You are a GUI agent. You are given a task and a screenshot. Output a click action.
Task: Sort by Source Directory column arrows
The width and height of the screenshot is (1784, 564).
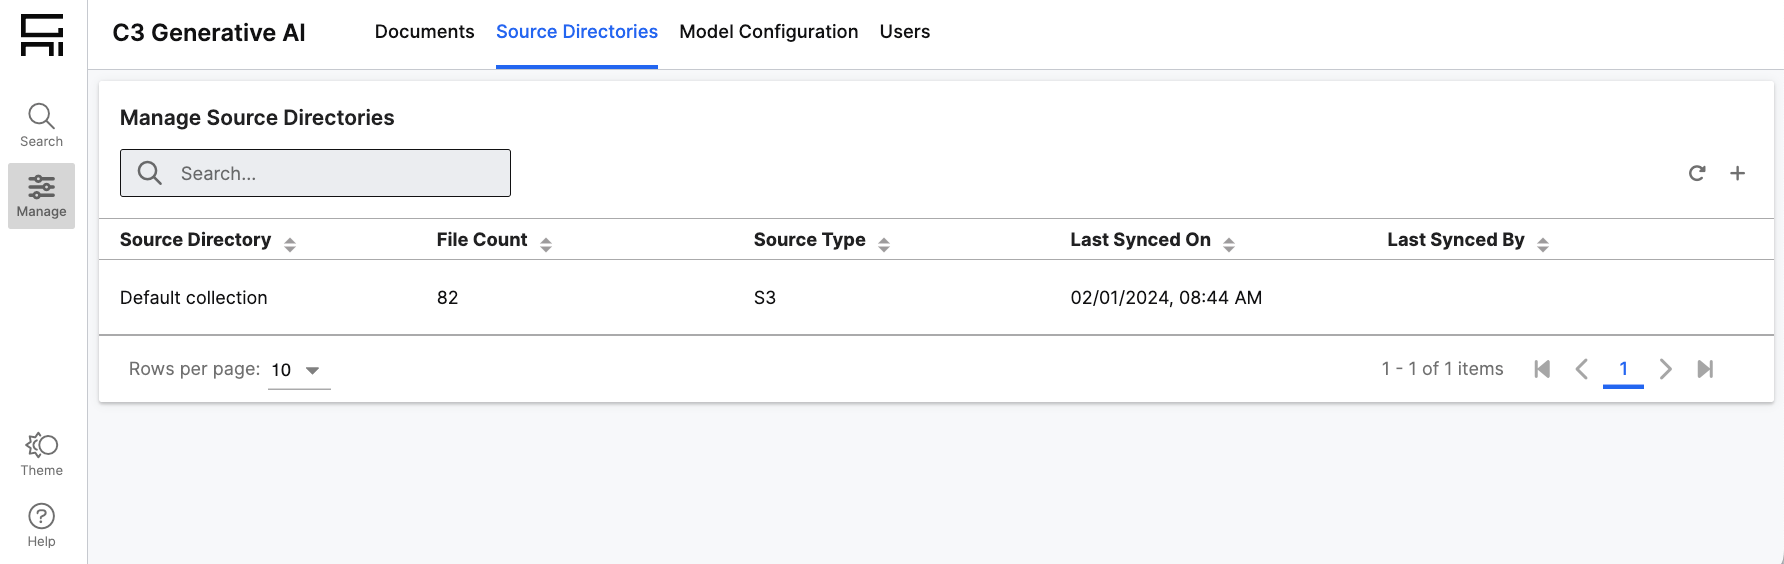click(290, 244)
